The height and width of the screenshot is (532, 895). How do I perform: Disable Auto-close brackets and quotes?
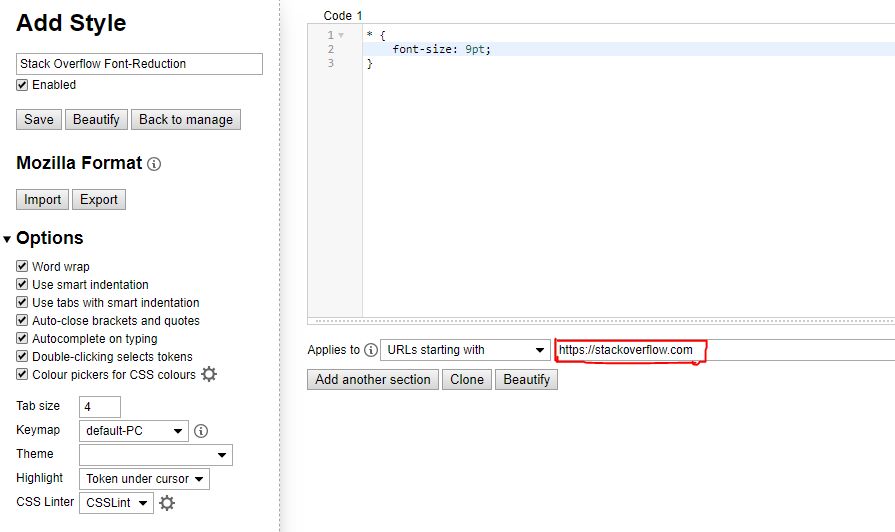tap(22, 320)
